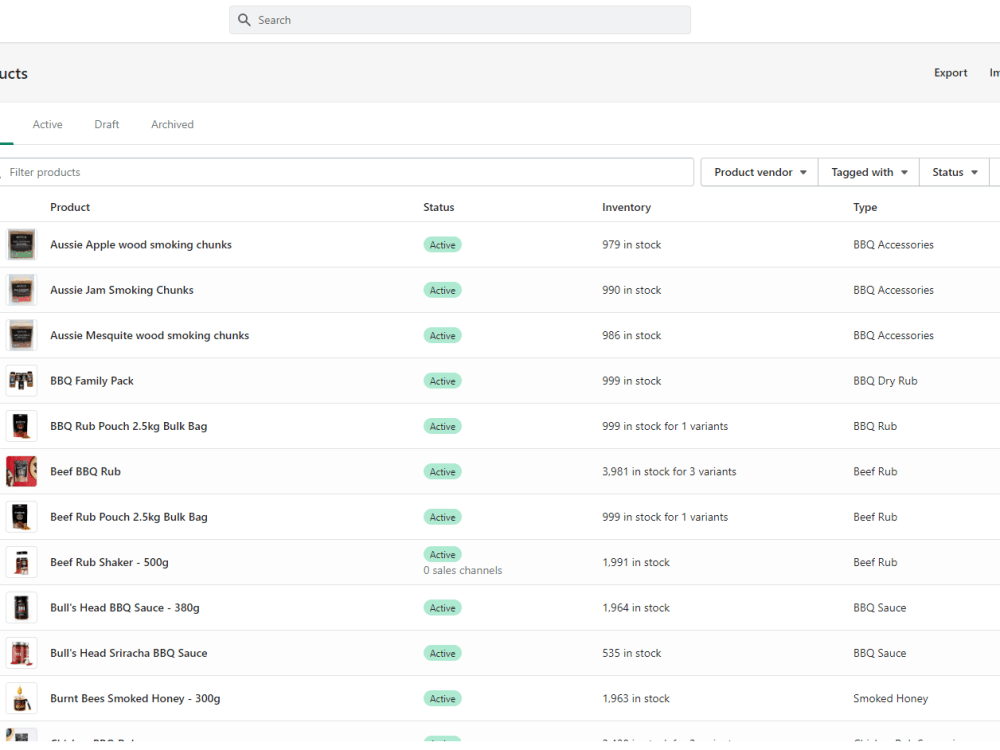Focus the top Search field

click(460, 20)
